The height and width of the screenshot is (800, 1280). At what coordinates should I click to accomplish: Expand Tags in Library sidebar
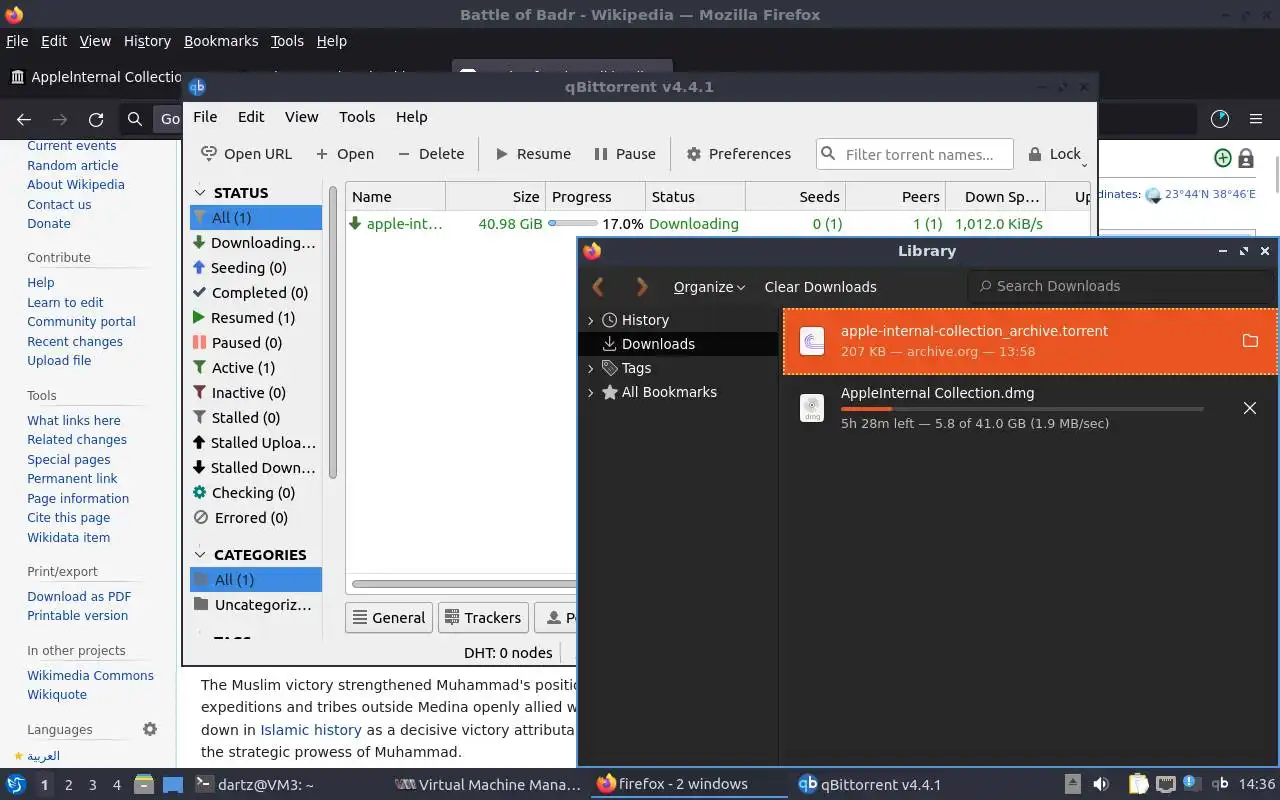(590, 368)
